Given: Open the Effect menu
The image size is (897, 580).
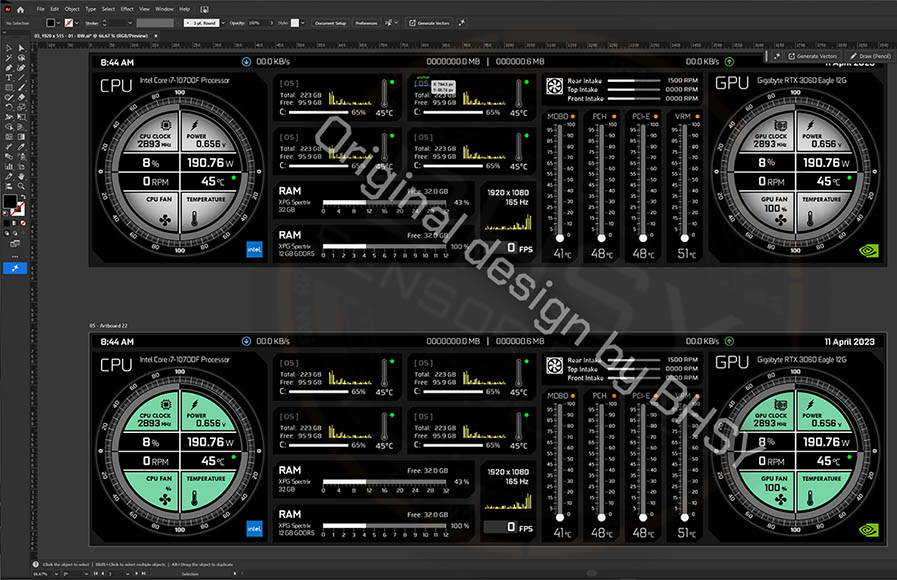Looking at the screenshot, I should pyautogui.click(x=127, y=9).
